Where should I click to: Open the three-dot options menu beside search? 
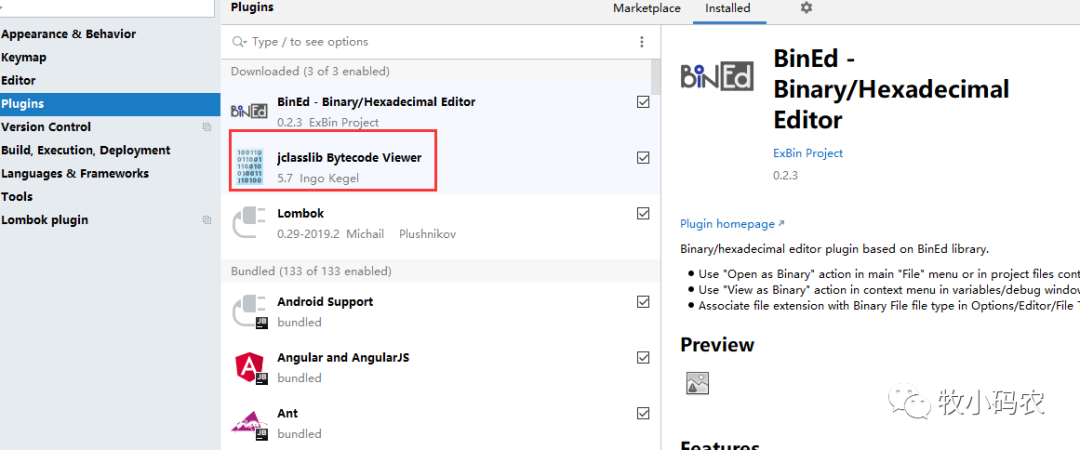pos(642,42)
